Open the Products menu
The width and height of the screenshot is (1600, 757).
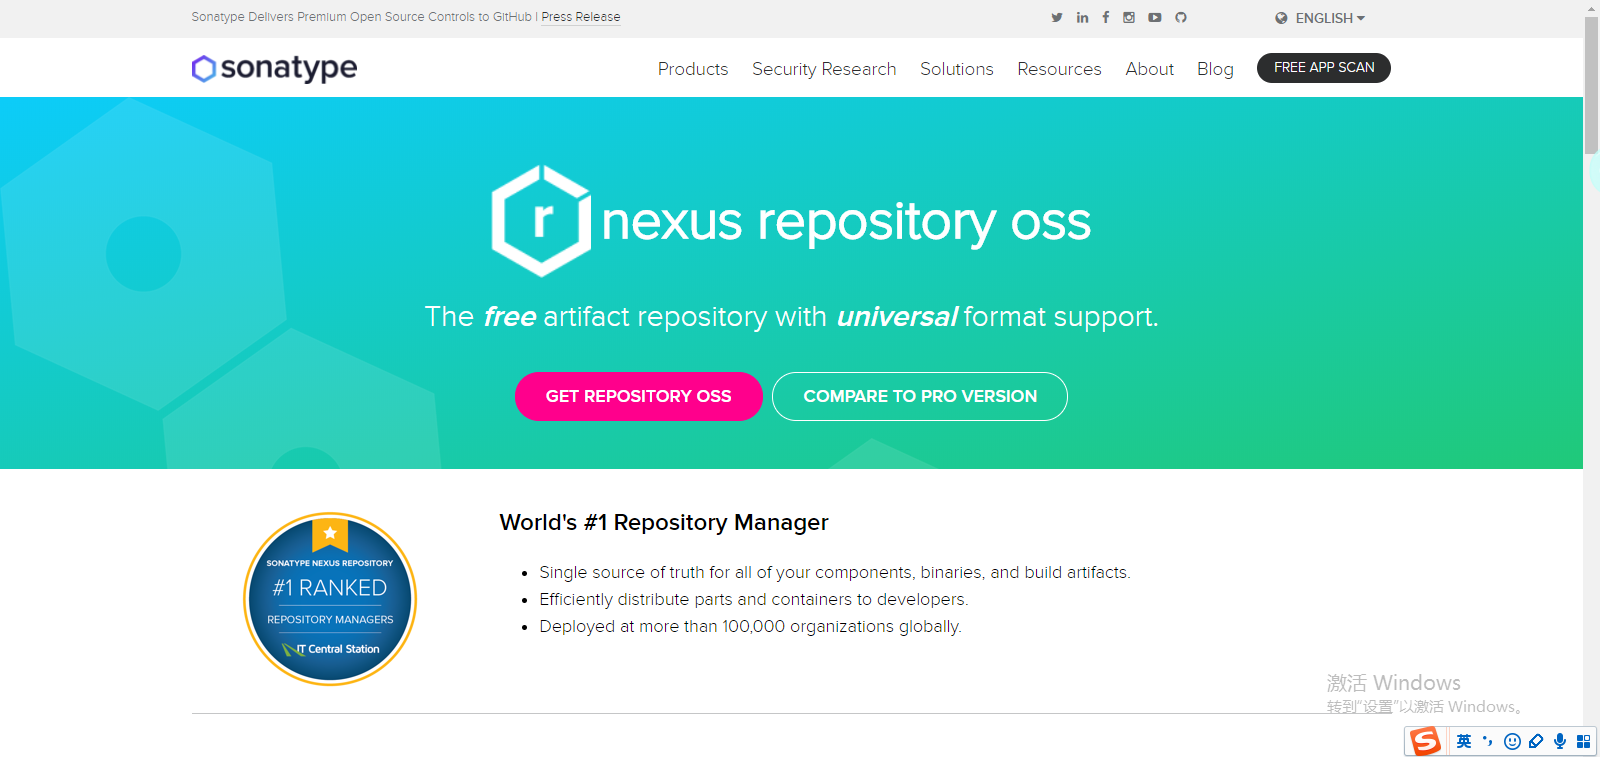tap(693, 69)
